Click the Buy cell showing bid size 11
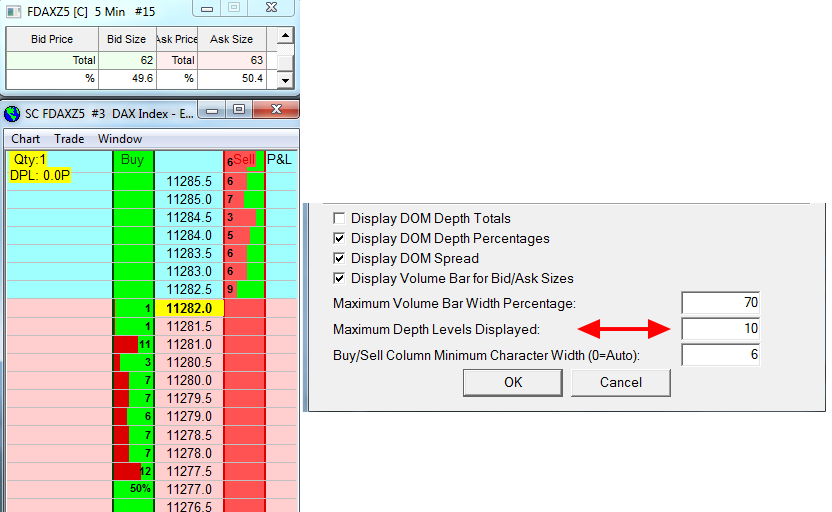The height and width of the screenshot is (512, 832). 133,344
